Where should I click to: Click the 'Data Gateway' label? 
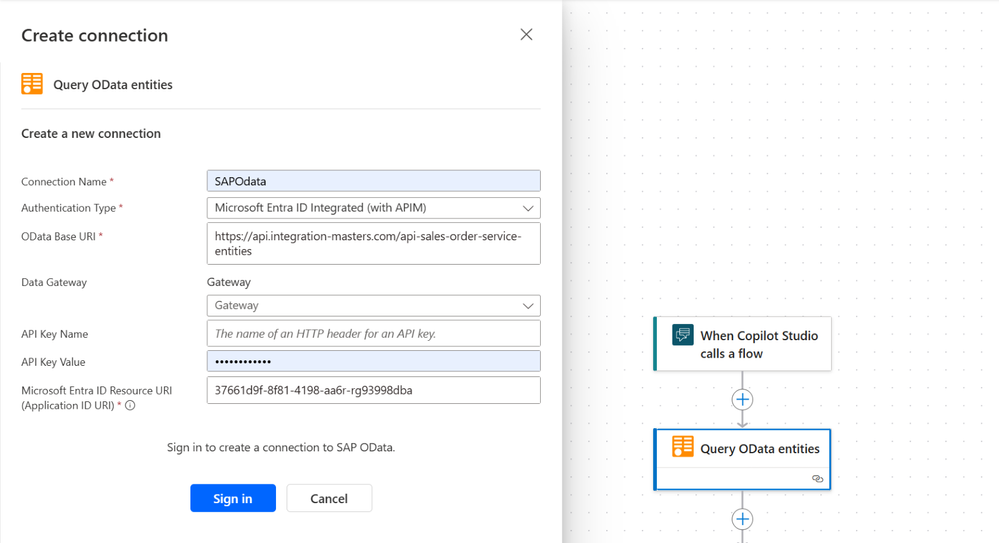coord(54,282)
